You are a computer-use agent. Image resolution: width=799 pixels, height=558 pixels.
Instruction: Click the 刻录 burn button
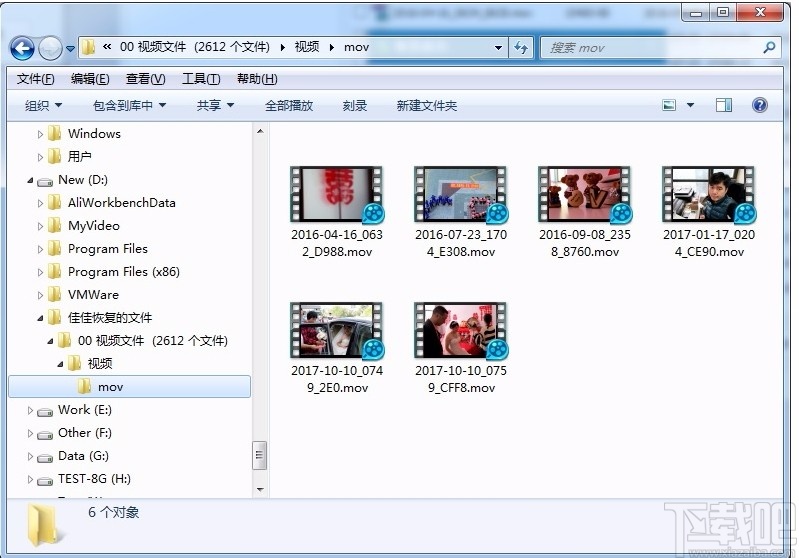tap(355, 105)
